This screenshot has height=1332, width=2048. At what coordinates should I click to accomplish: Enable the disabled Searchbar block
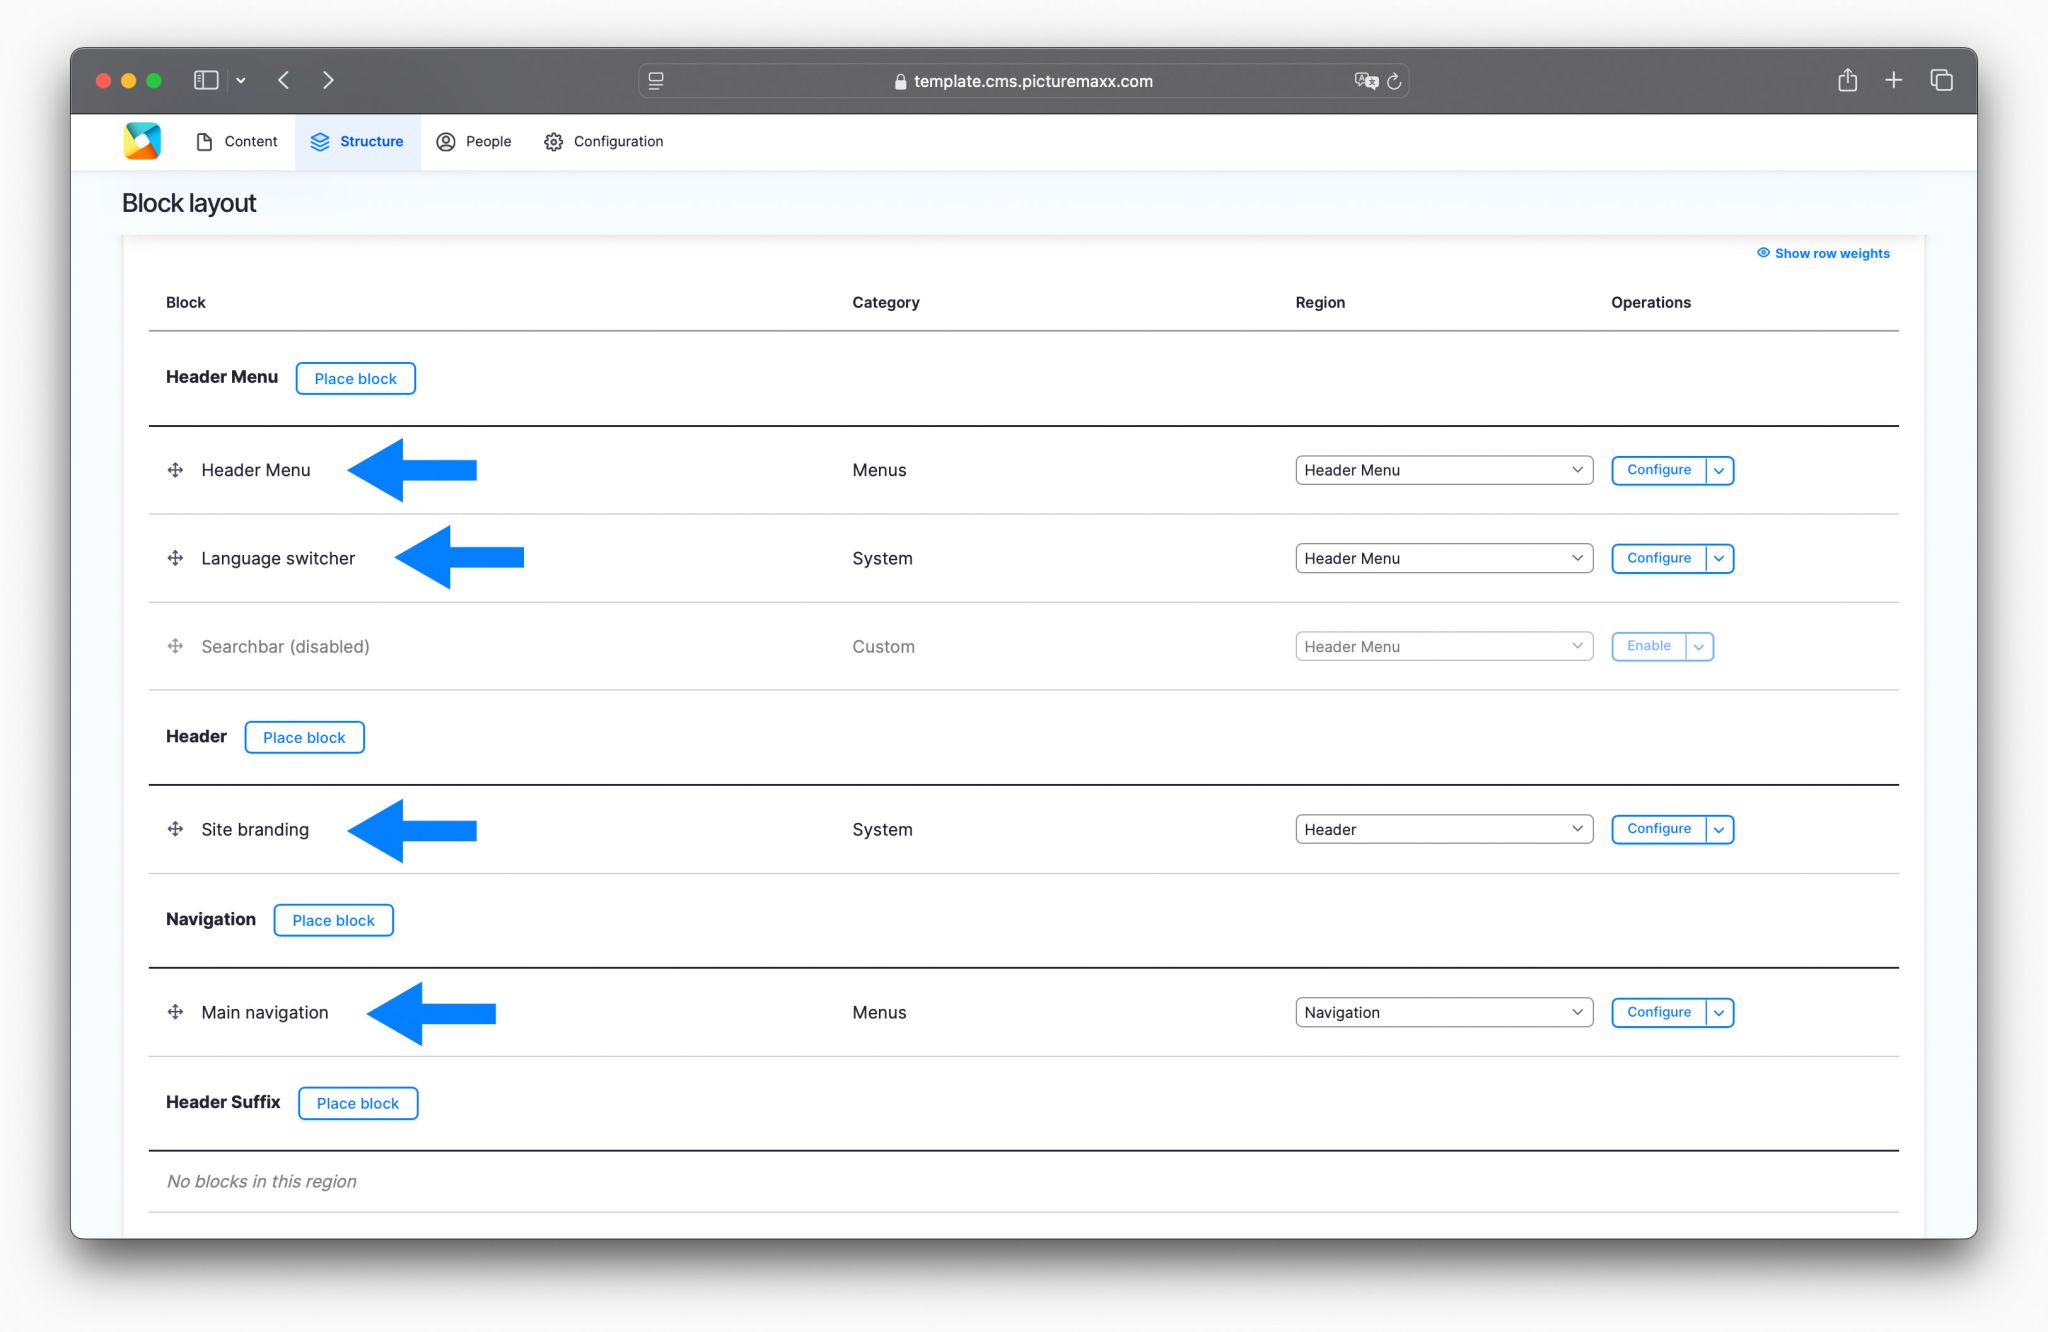coord(1646,646)
